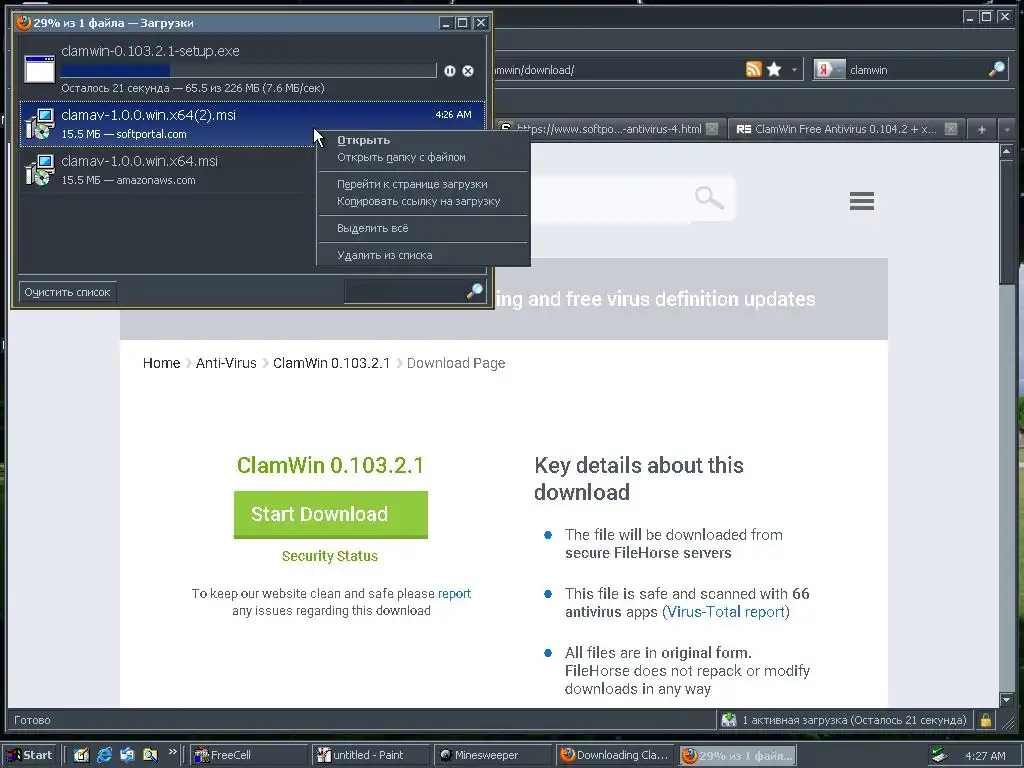Click the clamwin-0.103.2.1-setup.exe file name
This screenshot has height=768, width=1024.
[150, 51]
